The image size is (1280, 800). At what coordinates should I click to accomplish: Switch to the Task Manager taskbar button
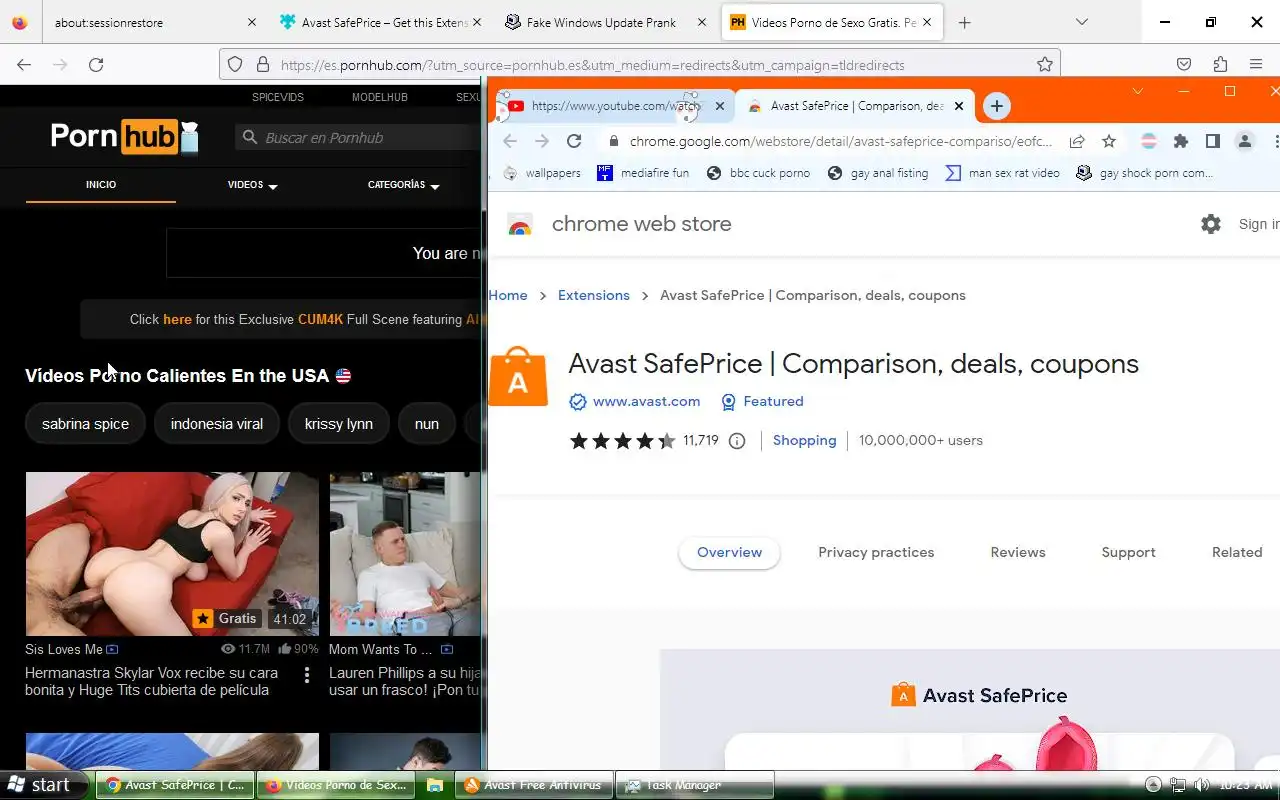(x=695, y=785)
